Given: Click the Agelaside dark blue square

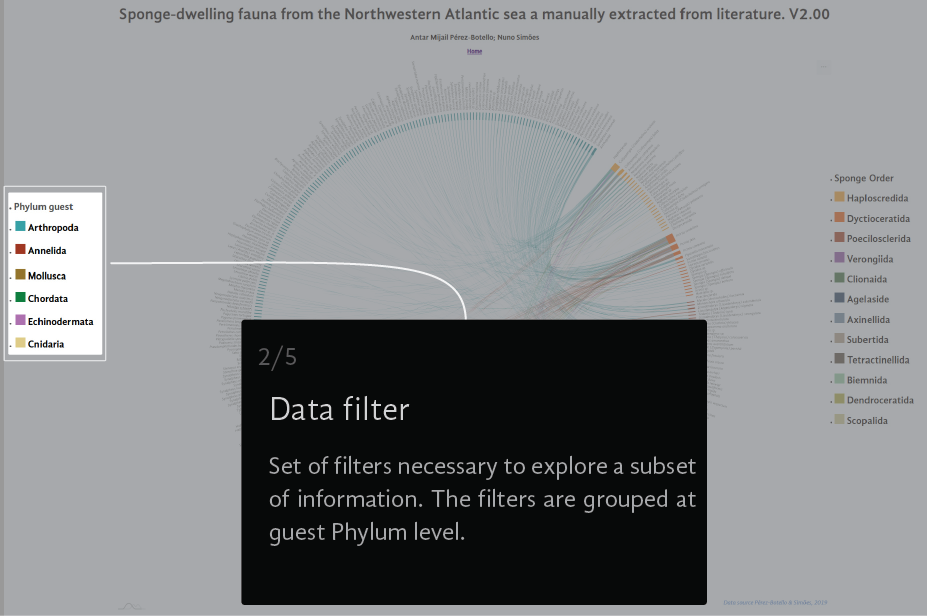Looking at the screenshot, I should pos(840,299).
